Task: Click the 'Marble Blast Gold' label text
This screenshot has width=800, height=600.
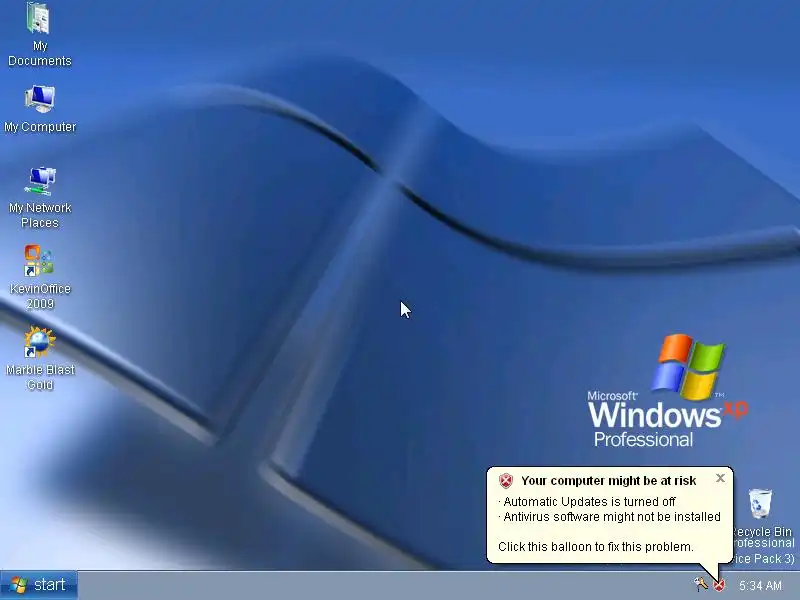Action: coord(40,377)
